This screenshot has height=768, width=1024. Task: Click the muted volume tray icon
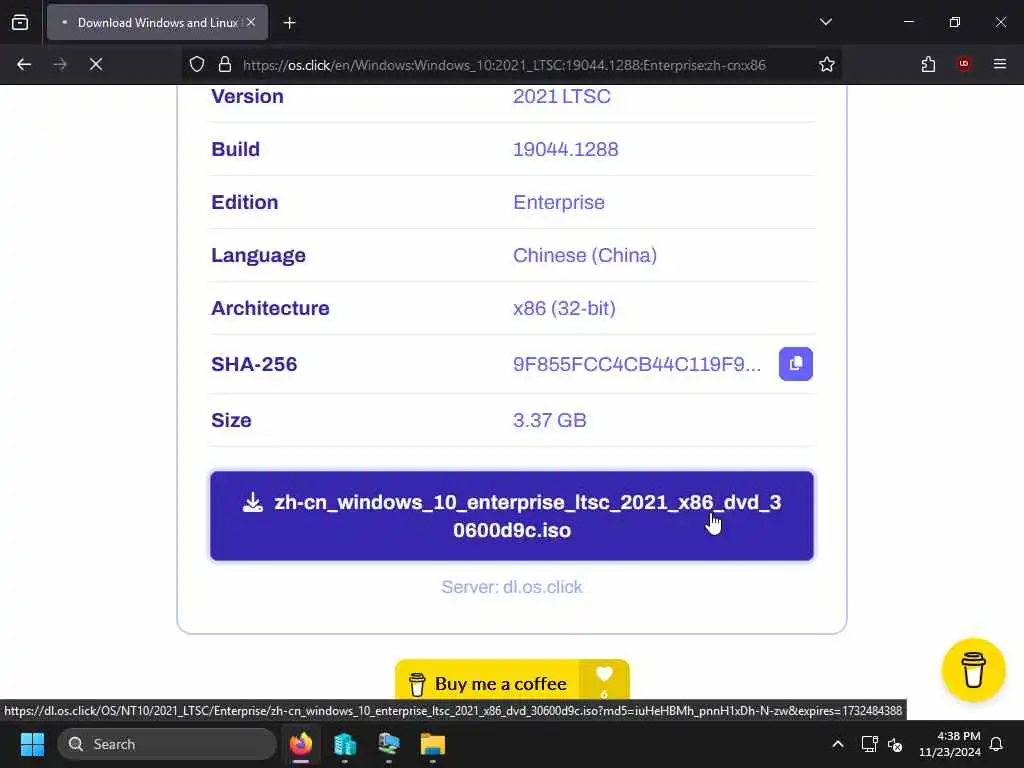[895, 744]
